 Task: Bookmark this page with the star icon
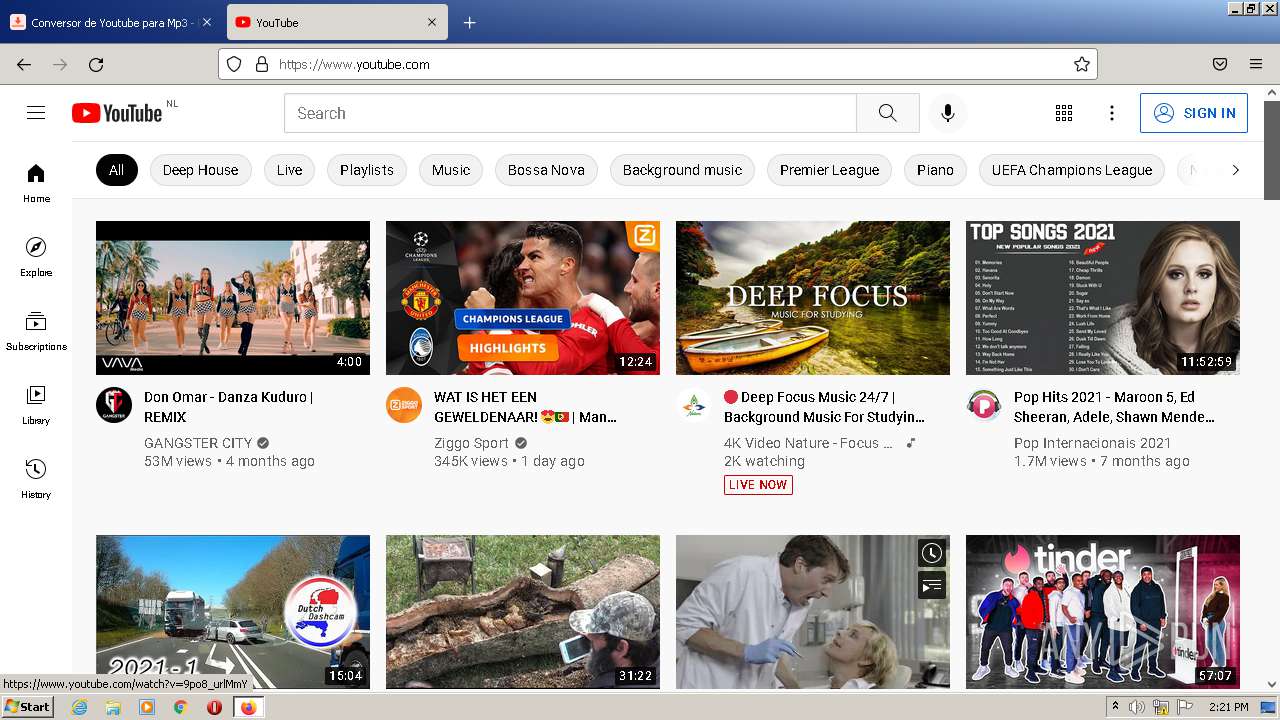1082,64
